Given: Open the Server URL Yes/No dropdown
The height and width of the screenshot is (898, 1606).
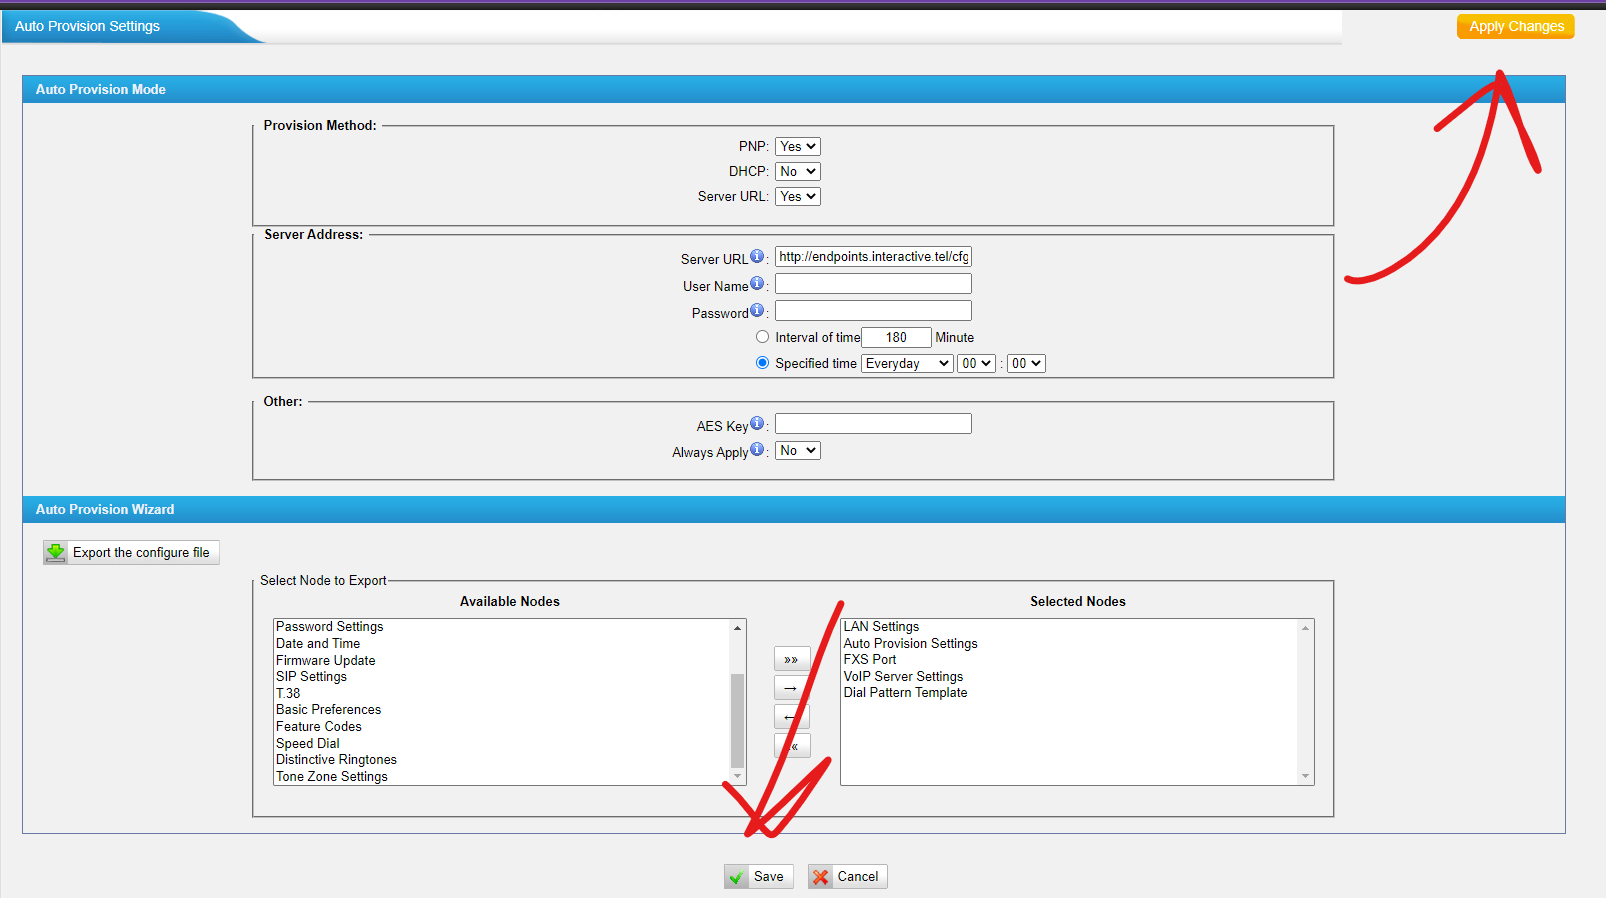Looking at the screenshot, I should tap(798, 196).
